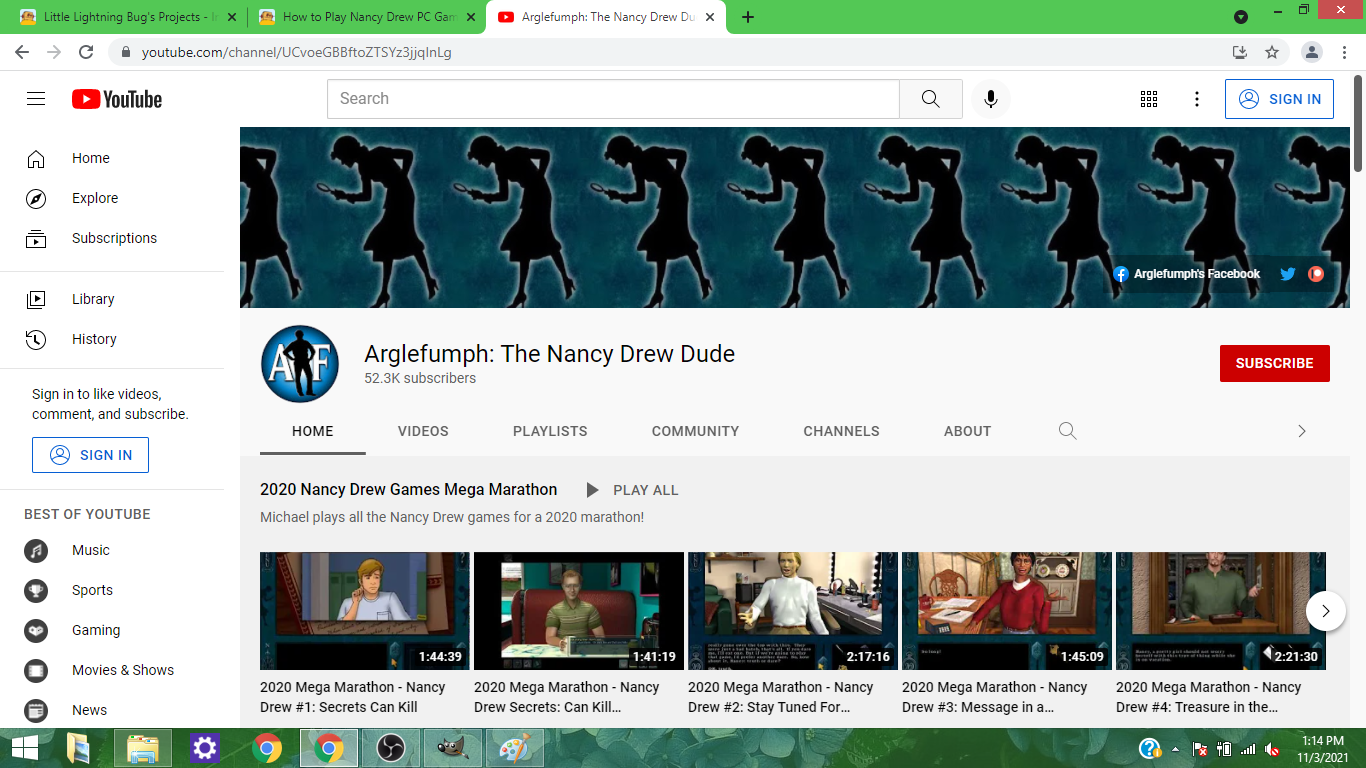Show next videos with carousel arrow
Image resolution: width=1366 pixels, height=768 pixels.
tap(1326, 610)
